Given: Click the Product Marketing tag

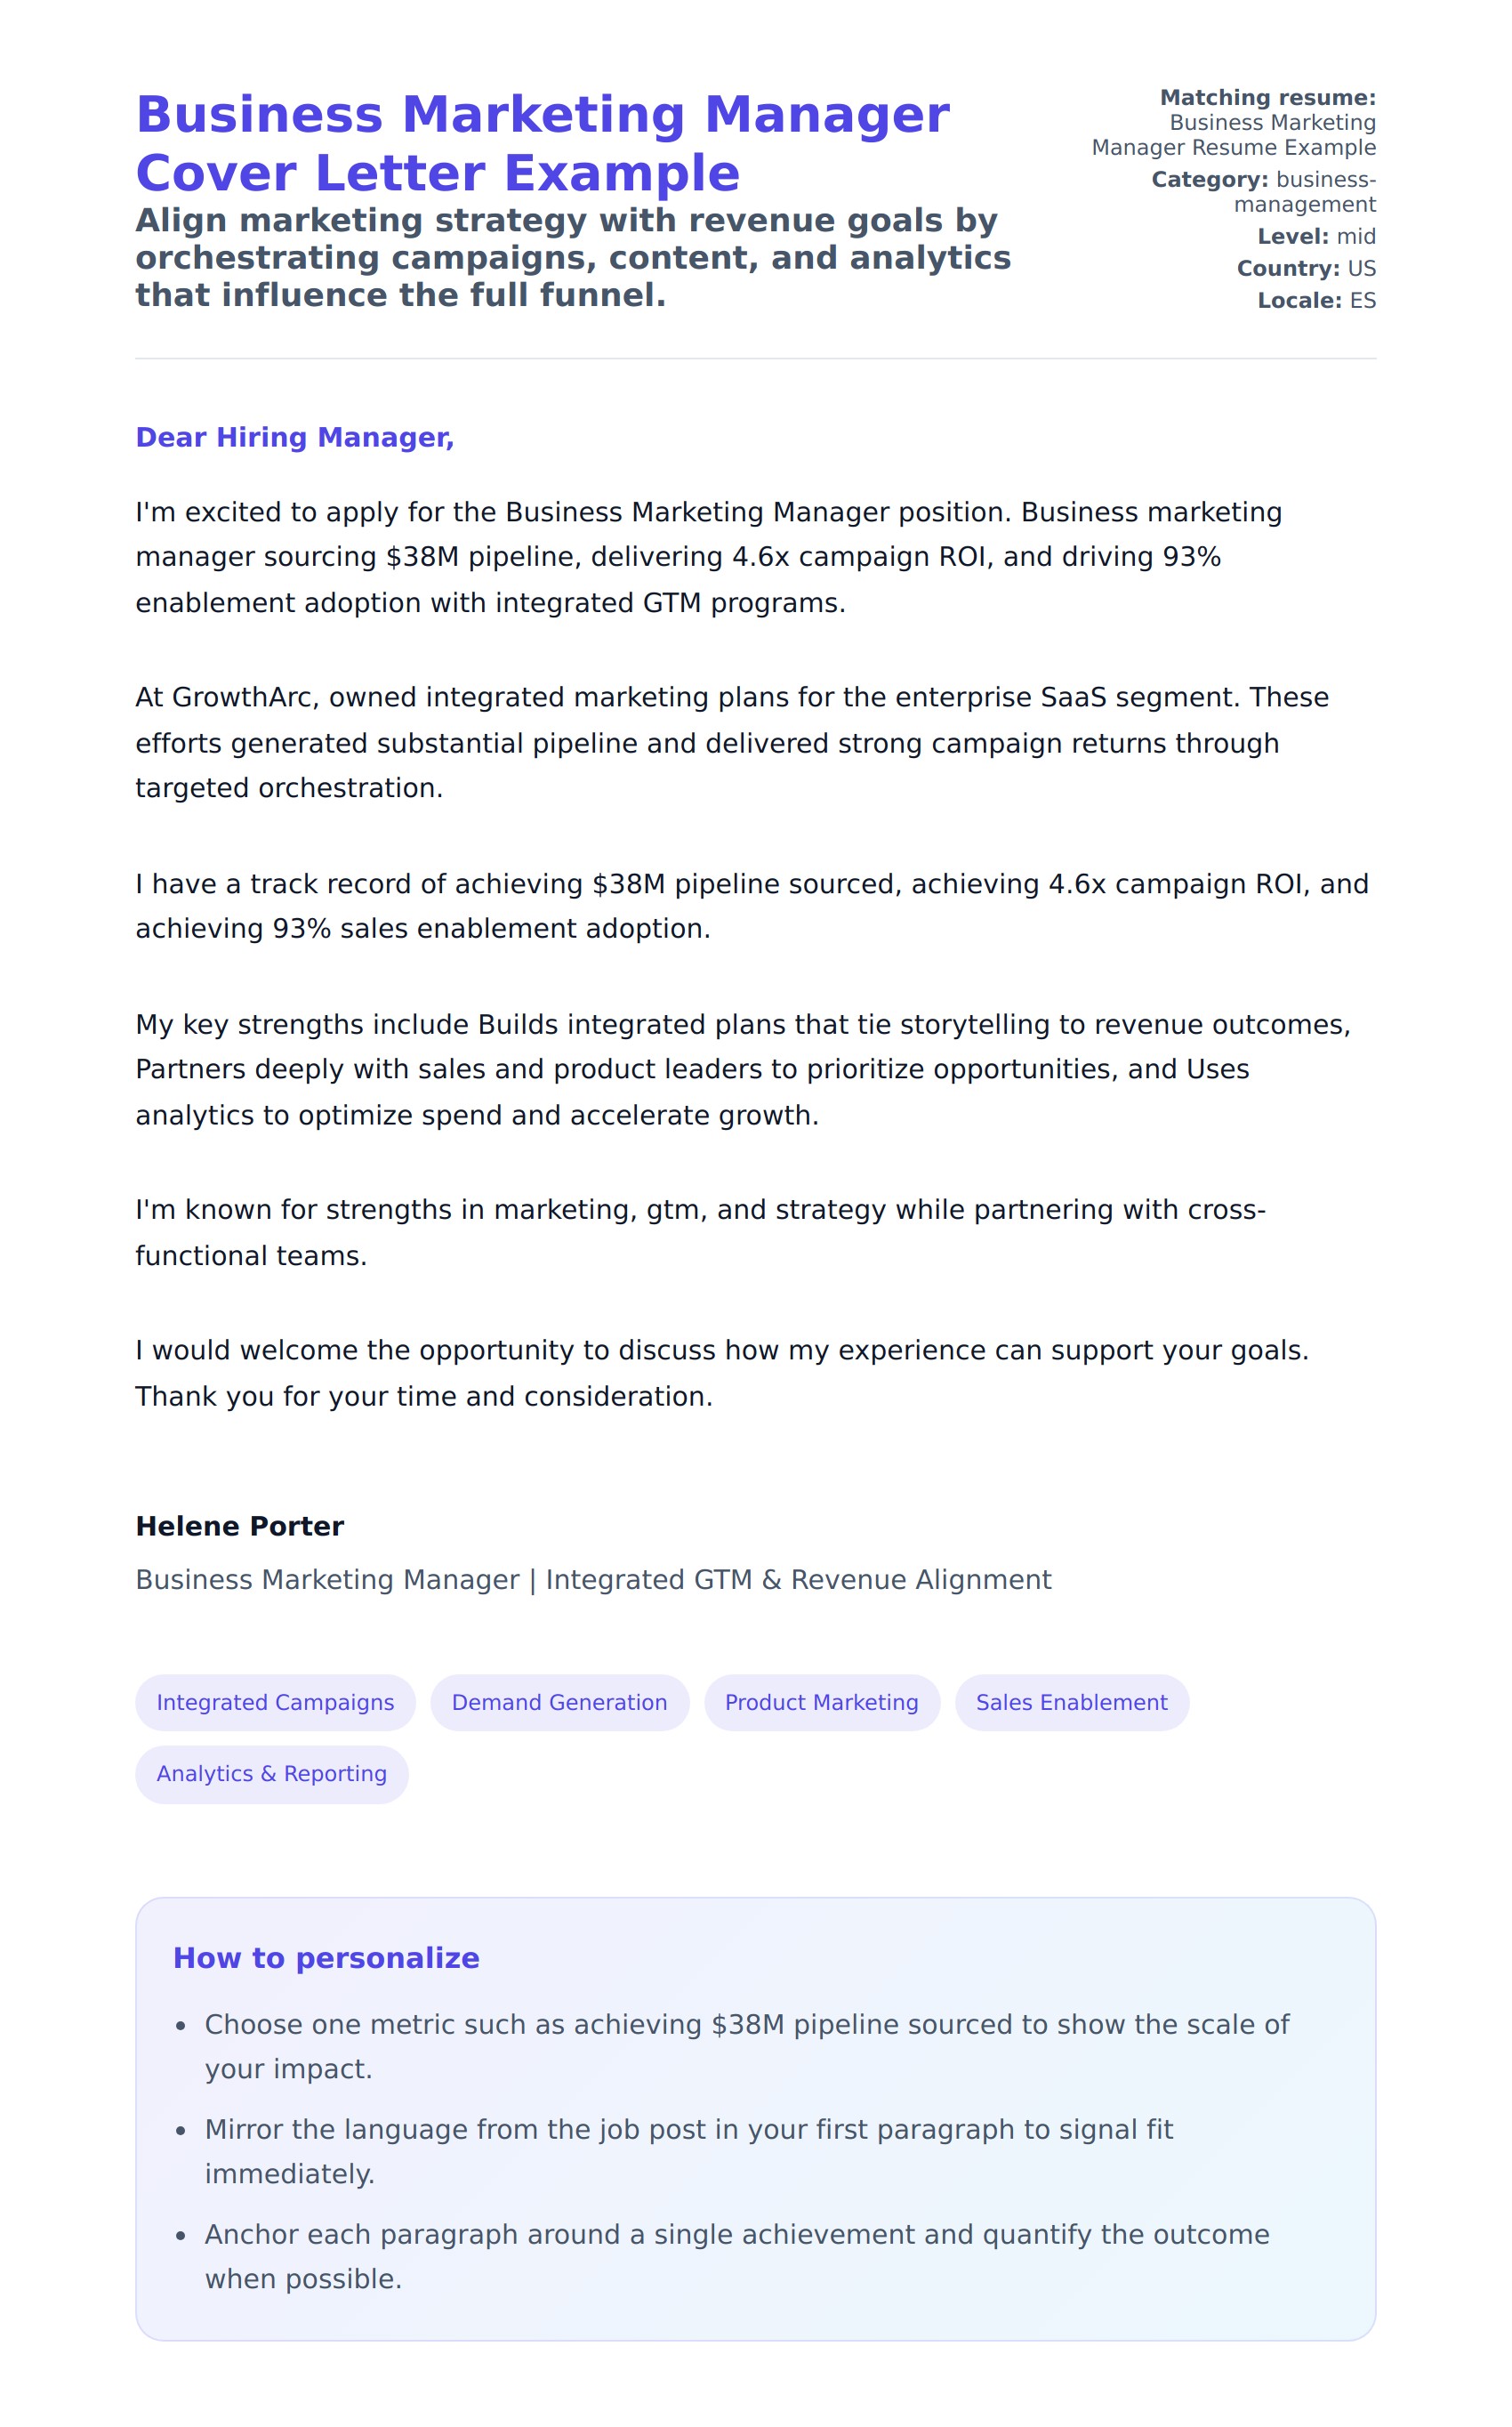Looking at the screenshot, I should pyautogui.click(x=821, y=1702).
